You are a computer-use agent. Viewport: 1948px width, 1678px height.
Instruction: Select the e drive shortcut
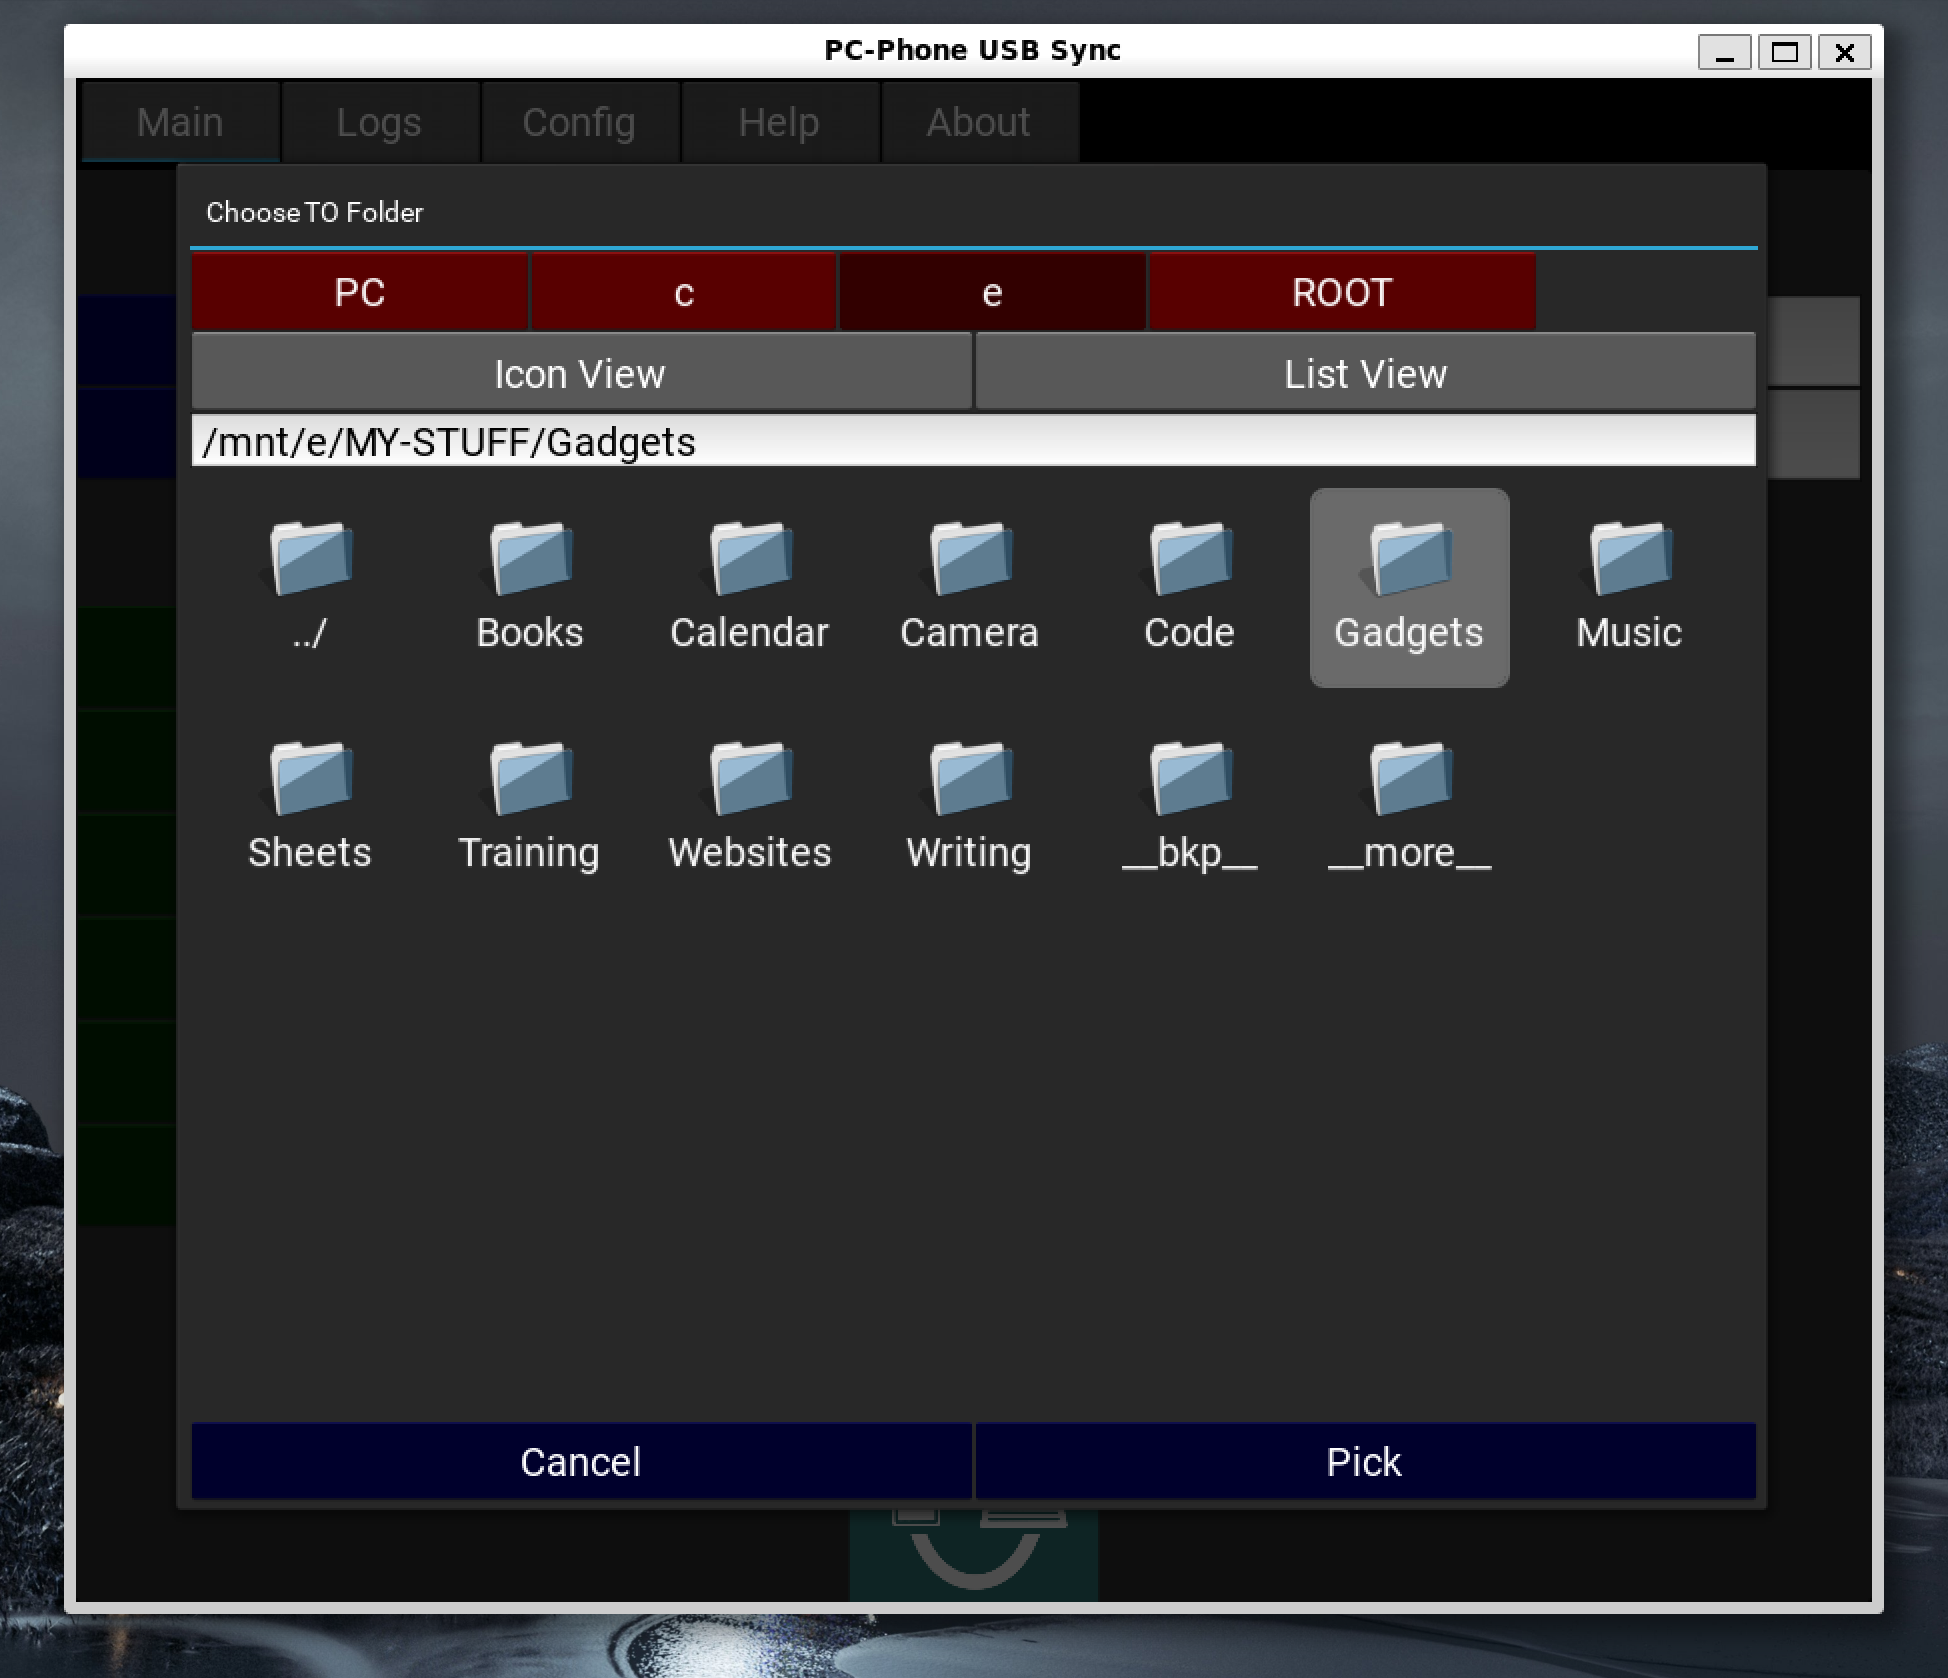(x=991, y=292)
